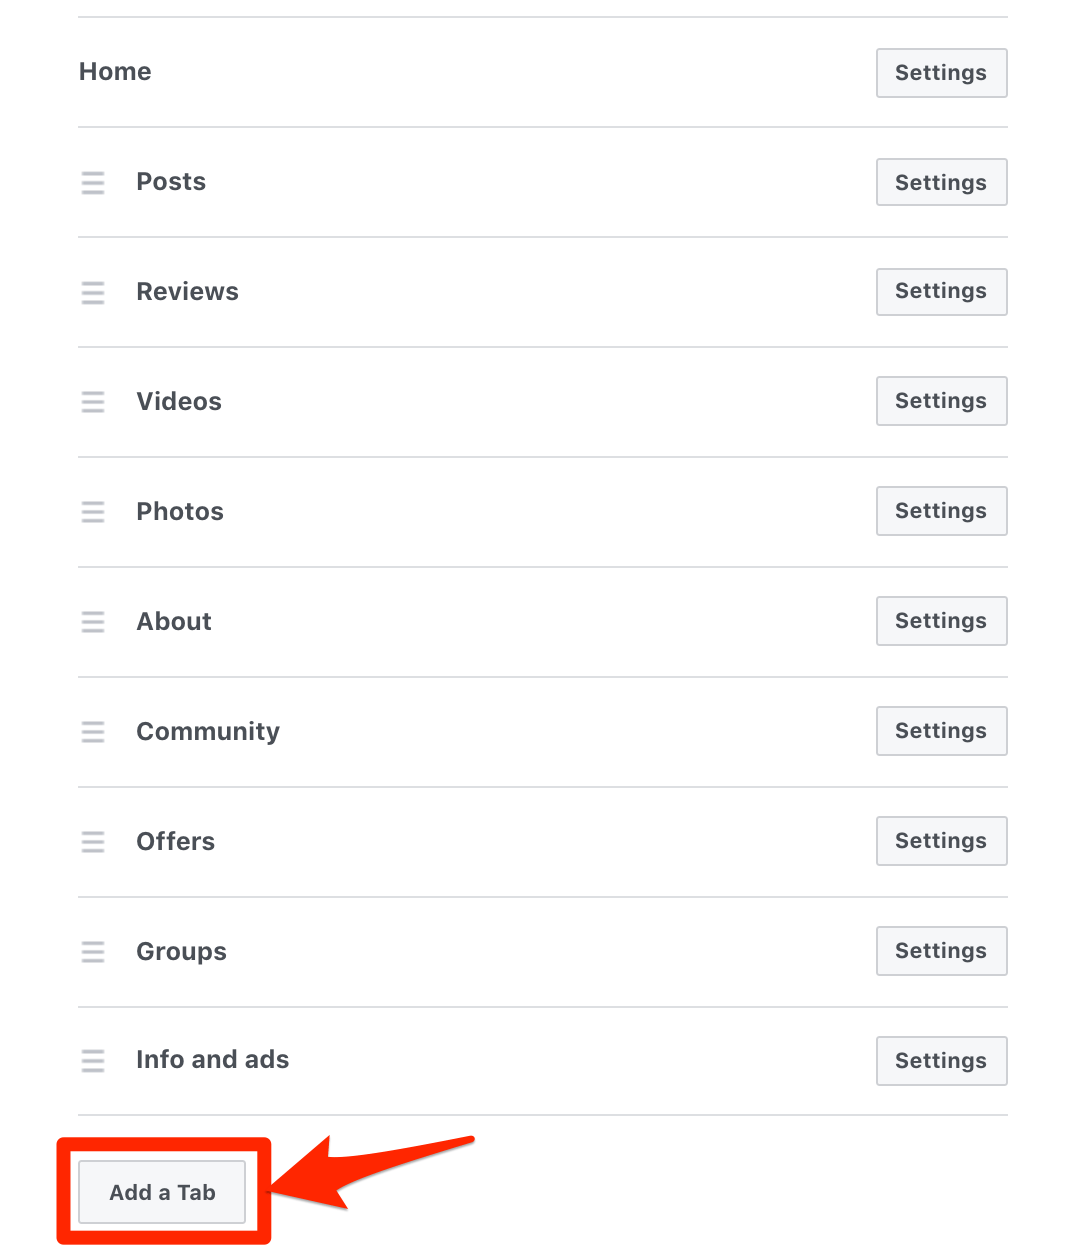The width and height of the screenshot is (1084, 1256).
Task: Open Settings for the Posts tab
Action: point(941,182)
